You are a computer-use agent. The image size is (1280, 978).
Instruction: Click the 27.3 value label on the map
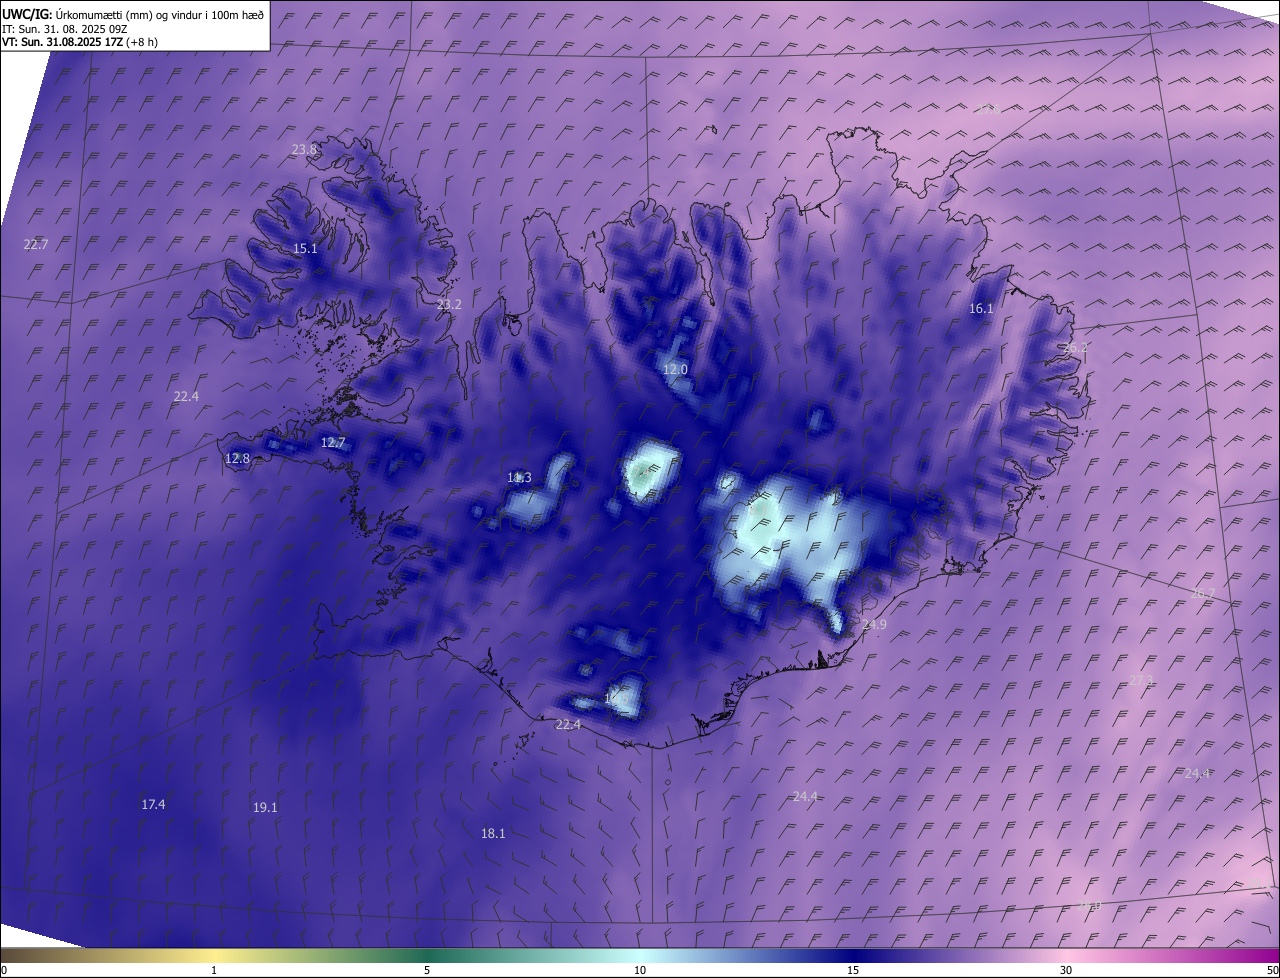click(1141, 680)
